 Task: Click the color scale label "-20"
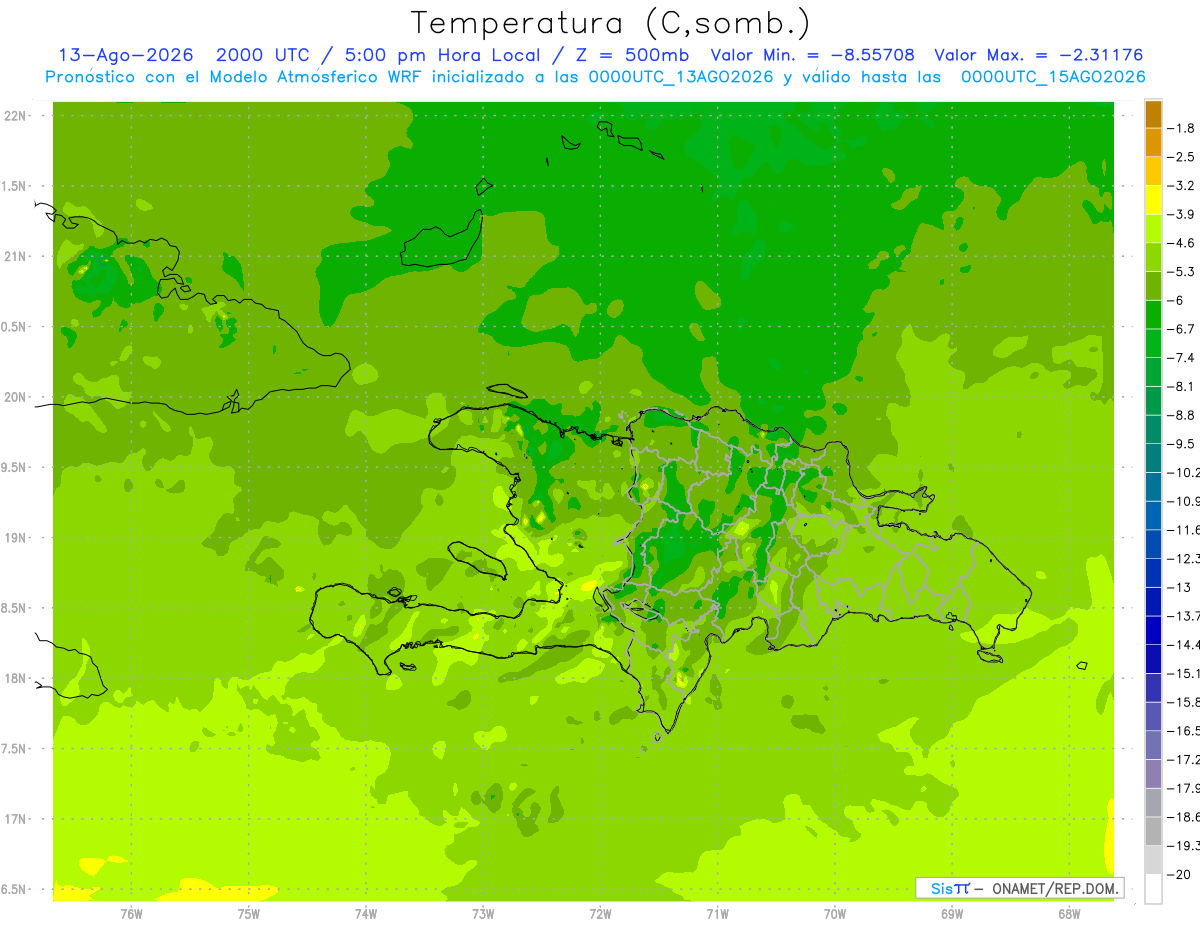[x=1180, y=875]
